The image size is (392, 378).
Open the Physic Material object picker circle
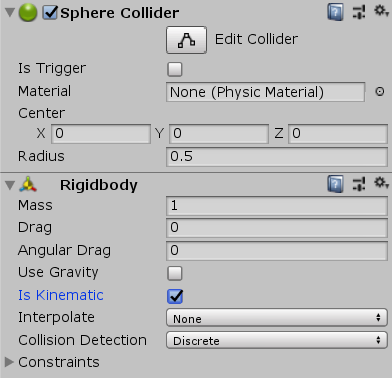380,92
